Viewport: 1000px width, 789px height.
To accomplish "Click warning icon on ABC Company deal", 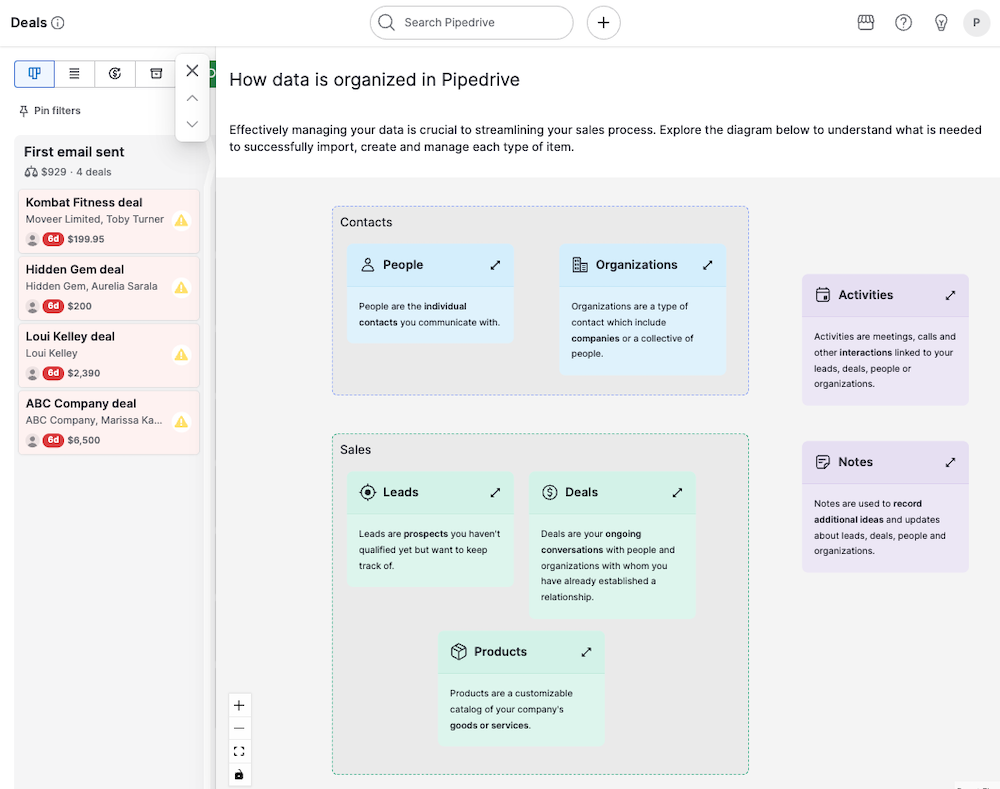I will click(x=182, y=421).
